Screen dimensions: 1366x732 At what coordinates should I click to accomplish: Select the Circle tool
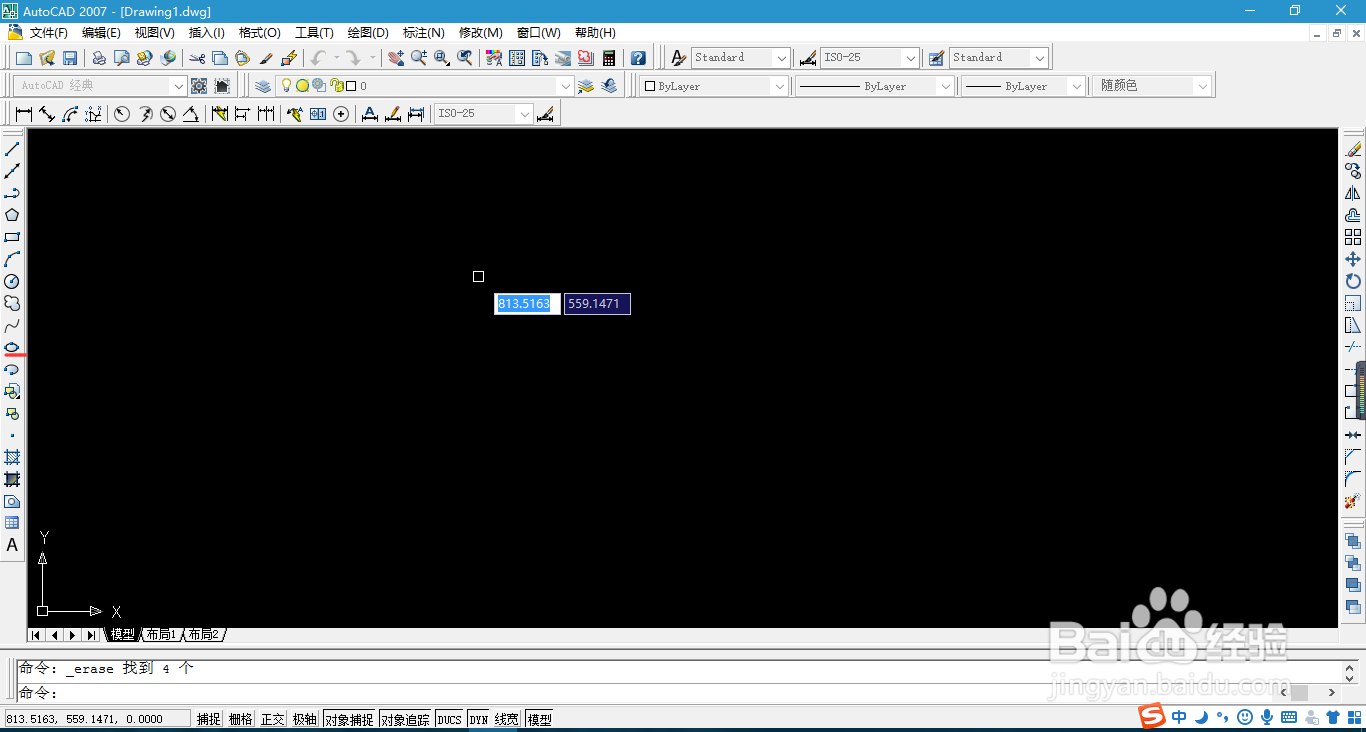point(12,281)
